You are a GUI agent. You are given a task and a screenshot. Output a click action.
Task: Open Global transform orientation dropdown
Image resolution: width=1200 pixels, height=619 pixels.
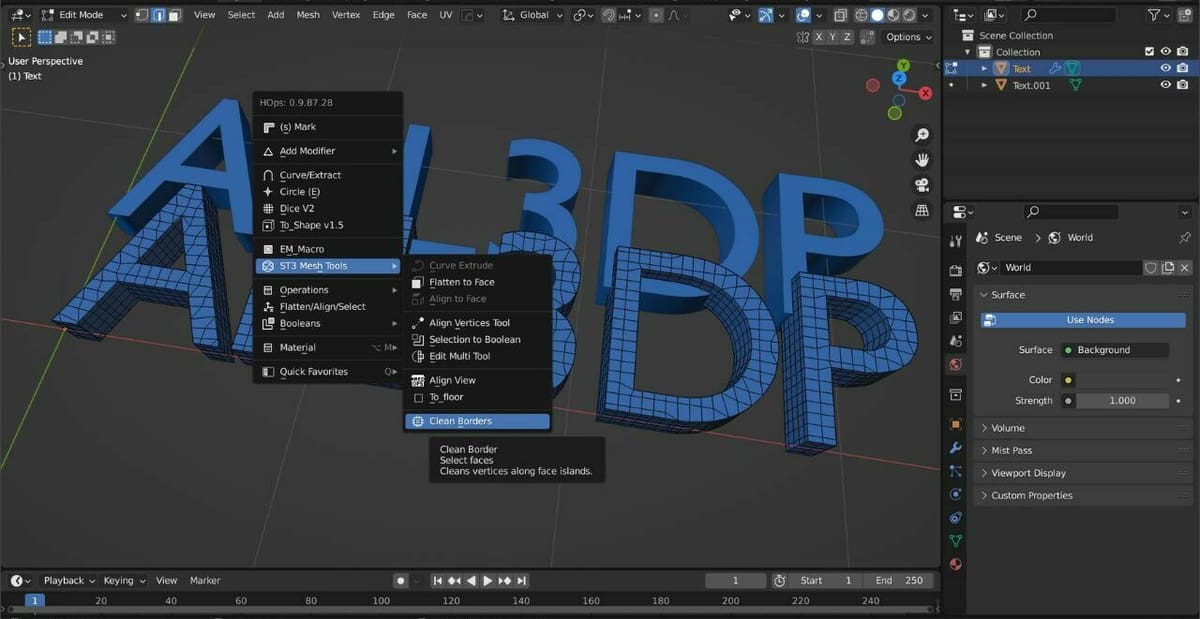[532, 15]
